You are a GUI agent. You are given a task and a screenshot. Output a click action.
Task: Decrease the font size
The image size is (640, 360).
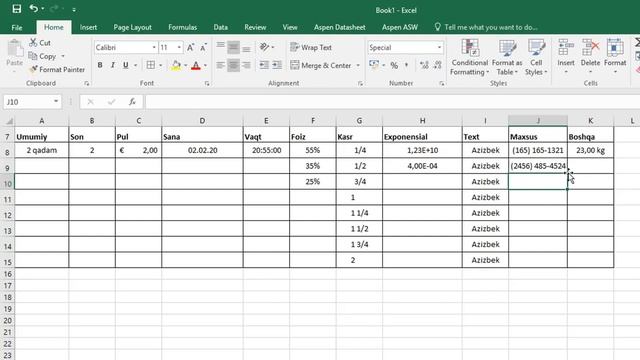coord(203,48)
